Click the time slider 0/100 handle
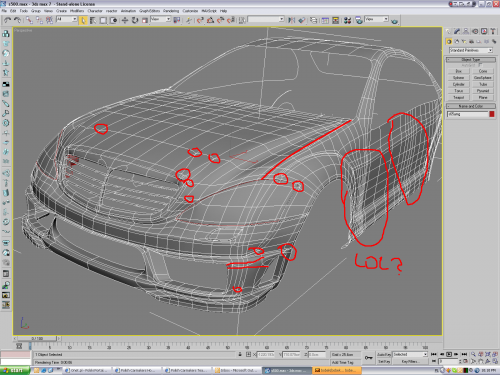This screenshot has width=500, height=375. [x=37, y=338]
